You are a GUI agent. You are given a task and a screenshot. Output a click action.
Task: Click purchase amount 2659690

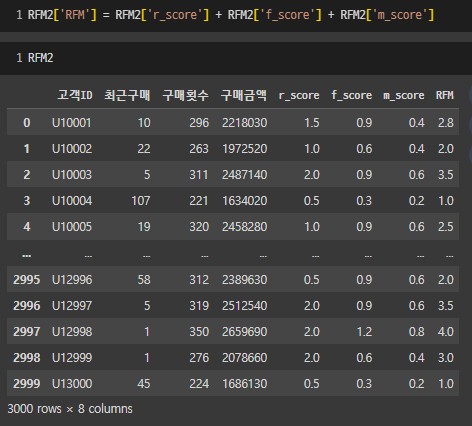(x=245, y=332)
